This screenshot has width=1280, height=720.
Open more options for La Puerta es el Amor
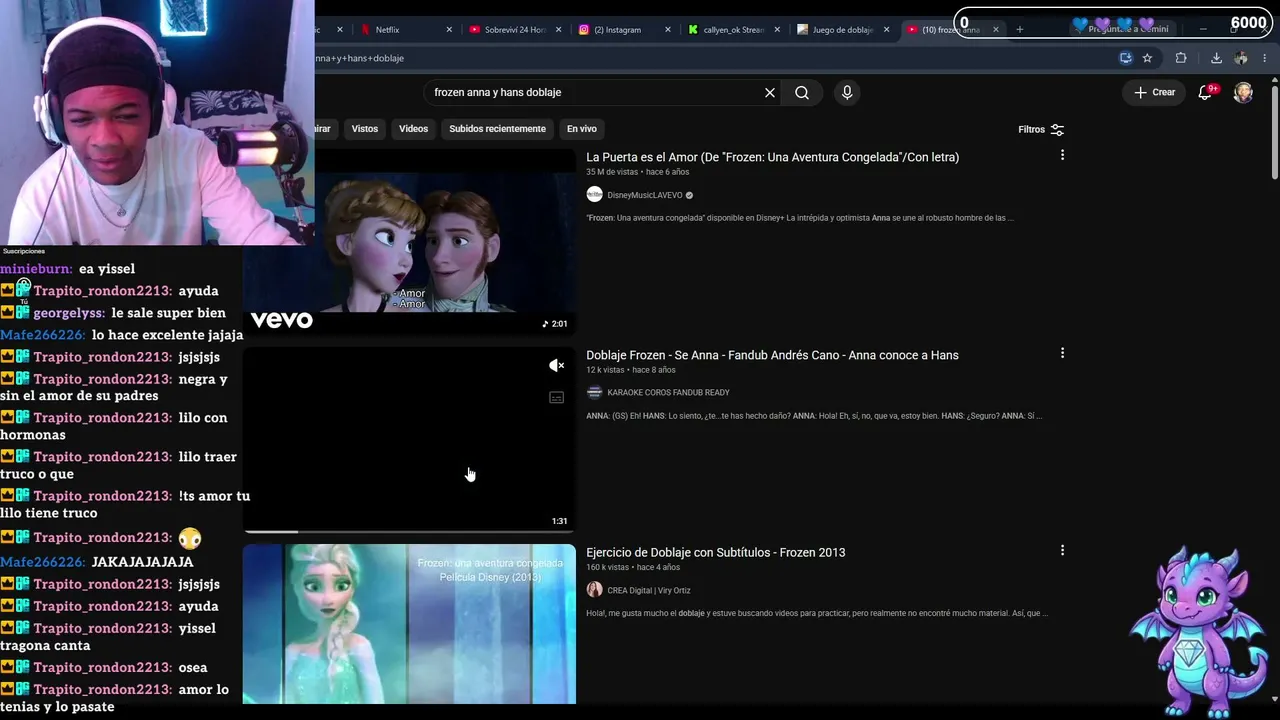click(1062, 155)
